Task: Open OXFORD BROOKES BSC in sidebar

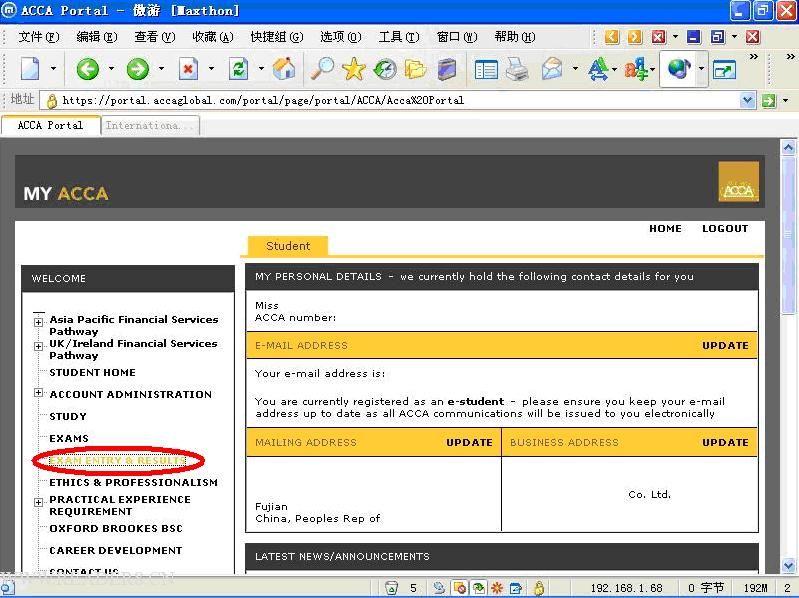Action: pos(116,528)
